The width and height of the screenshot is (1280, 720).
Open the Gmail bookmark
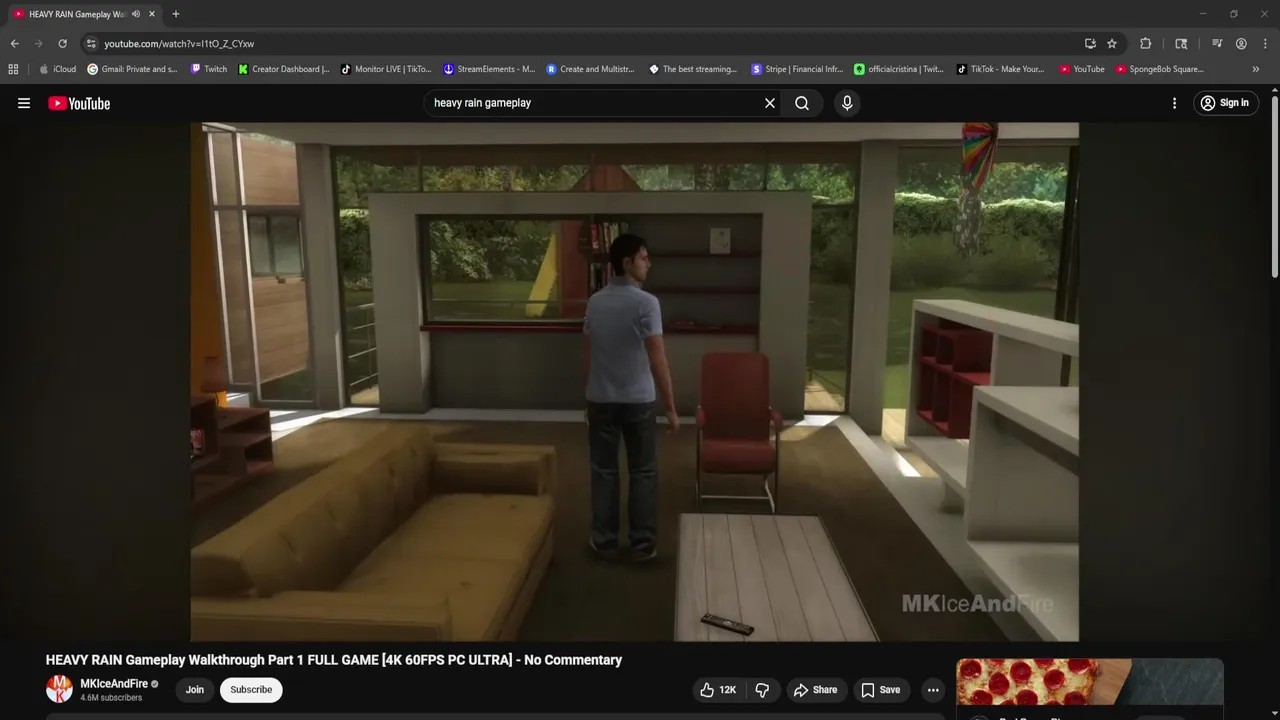click(x=133, y=69)
